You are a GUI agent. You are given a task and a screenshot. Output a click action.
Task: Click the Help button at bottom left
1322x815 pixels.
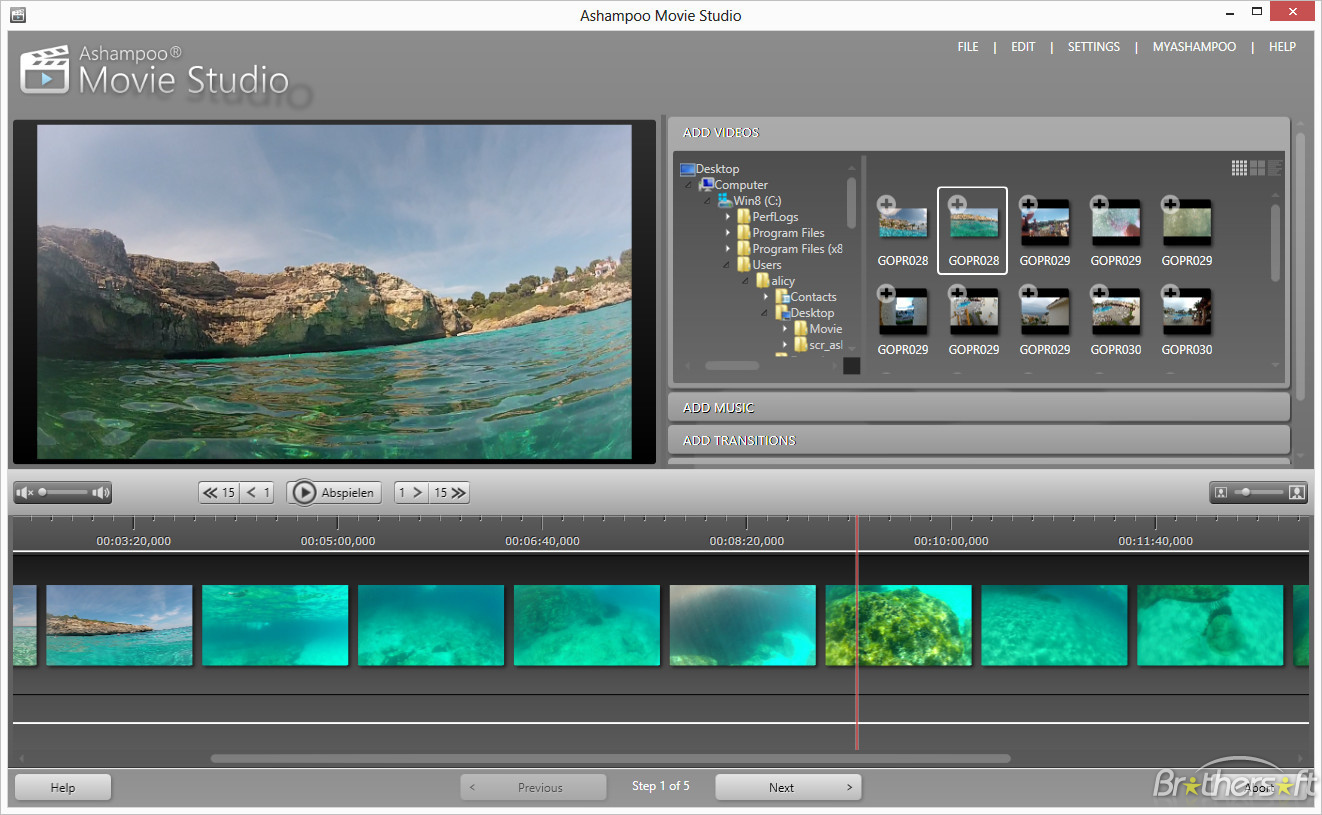coord(63,787)
